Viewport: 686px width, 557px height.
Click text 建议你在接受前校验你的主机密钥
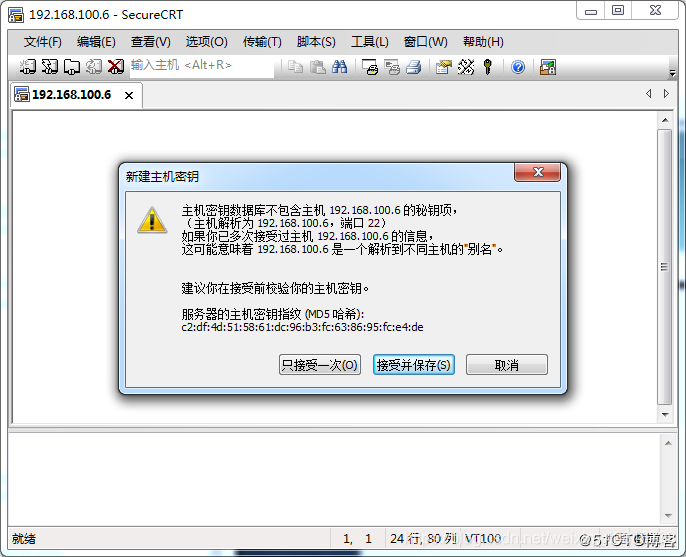click(275, 288)
